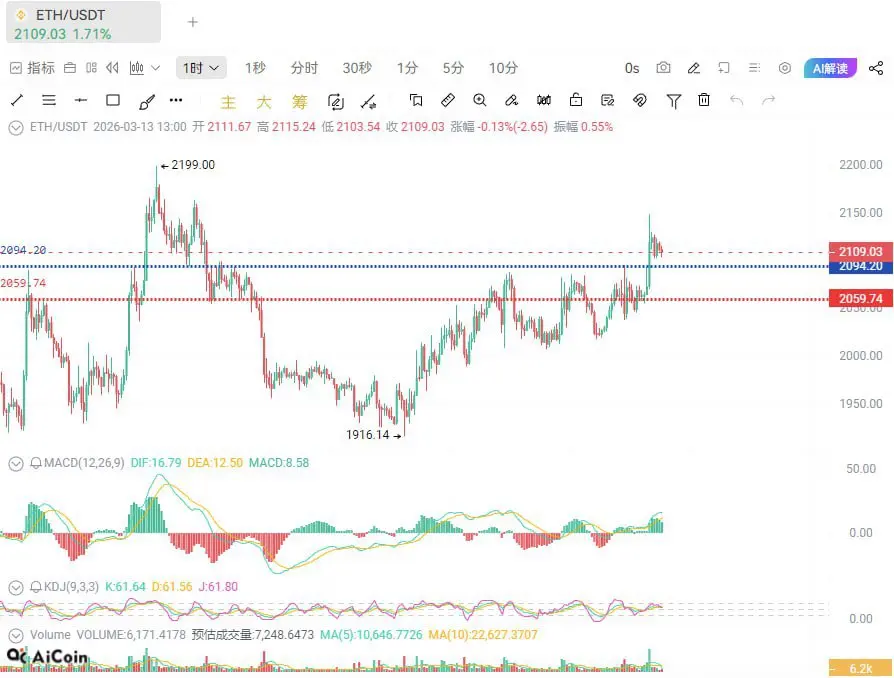Switch to the 5分 timeframe
Image resolution: width=894 pixels, height=678 pixels.
pos(453,68)
